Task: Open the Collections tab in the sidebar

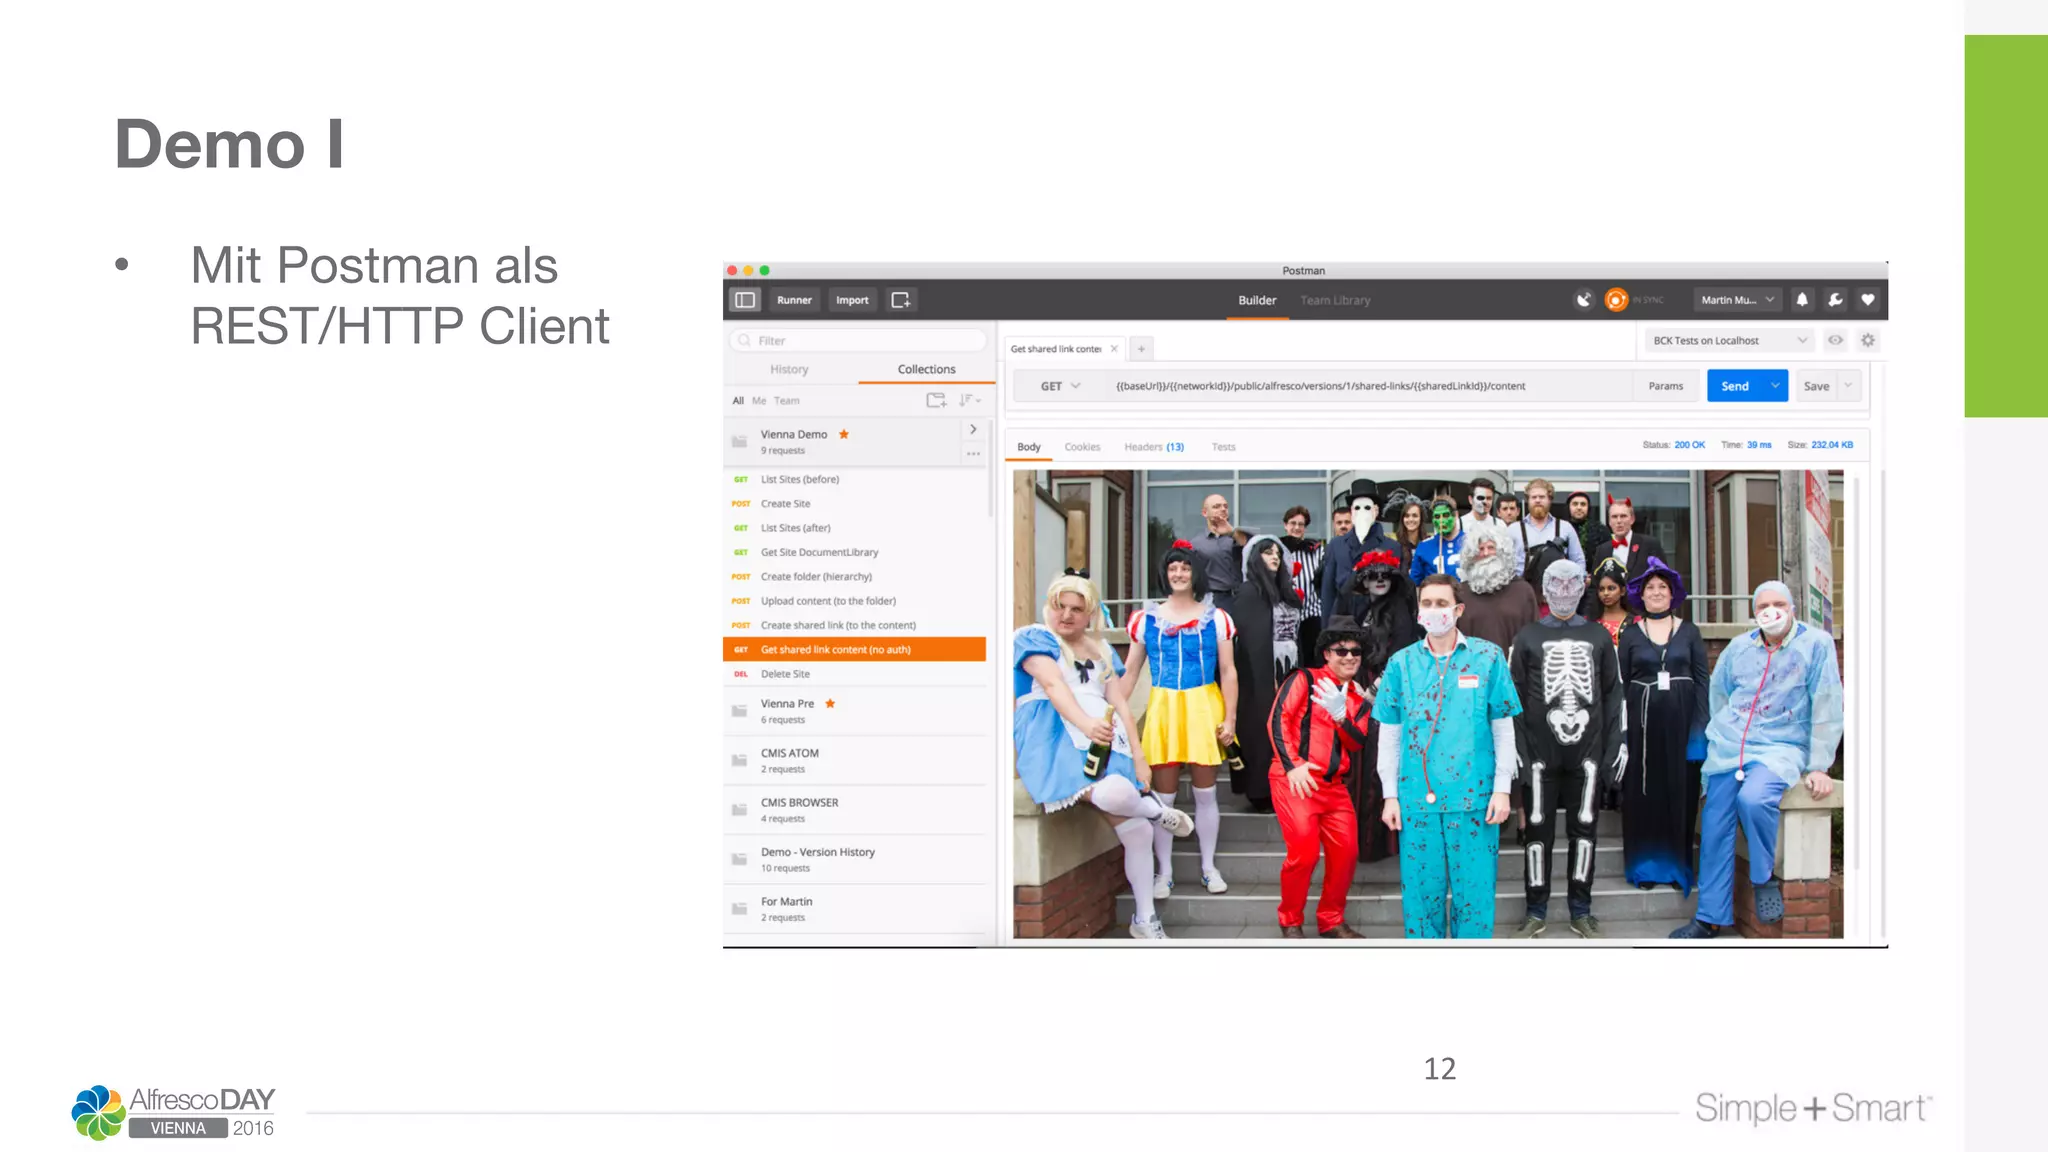Action: 926,370
